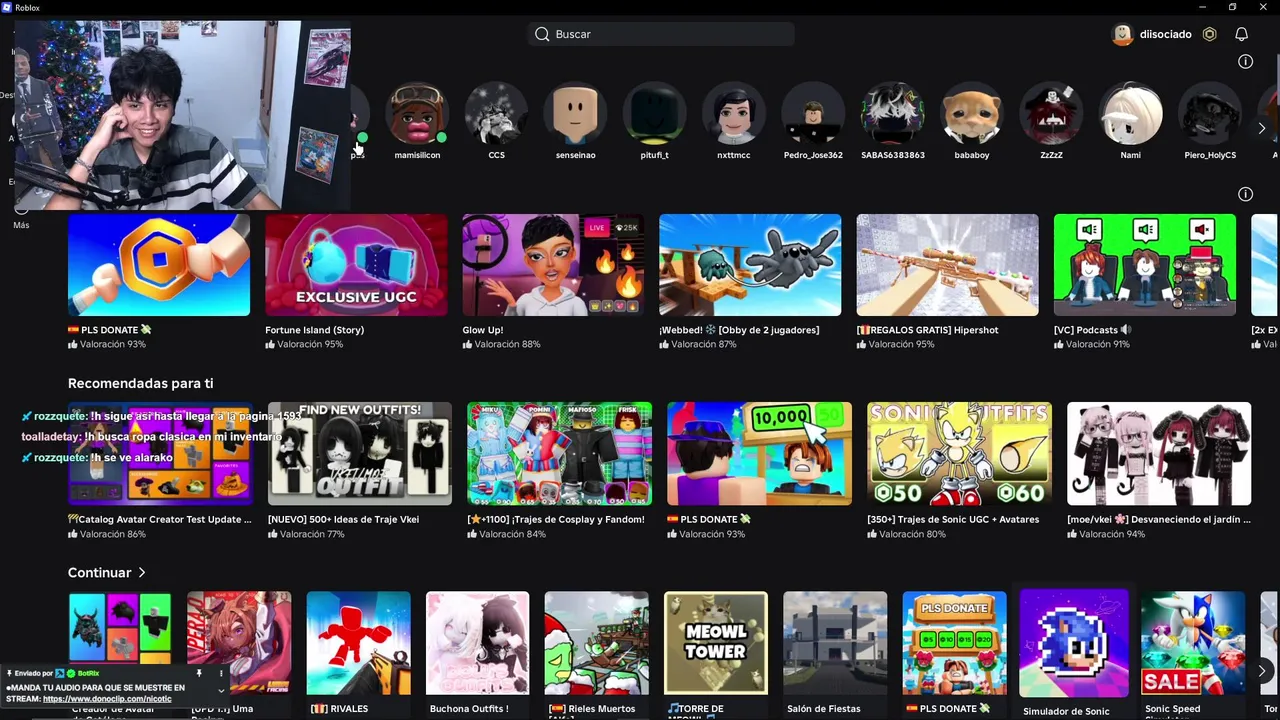Open the Salón de Fiestas tile
This screenshot has width=1280, height=720.
835,644
